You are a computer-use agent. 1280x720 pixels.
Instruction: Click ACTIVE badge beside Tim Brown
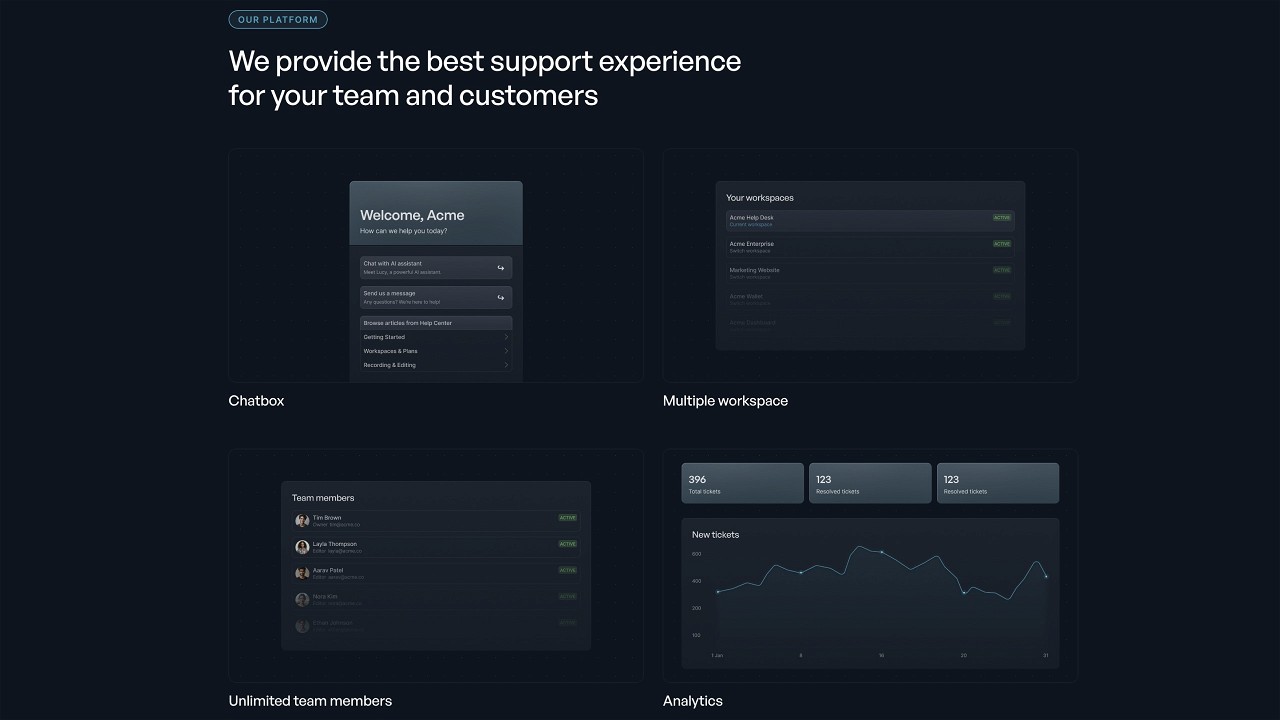pos(568,518)
